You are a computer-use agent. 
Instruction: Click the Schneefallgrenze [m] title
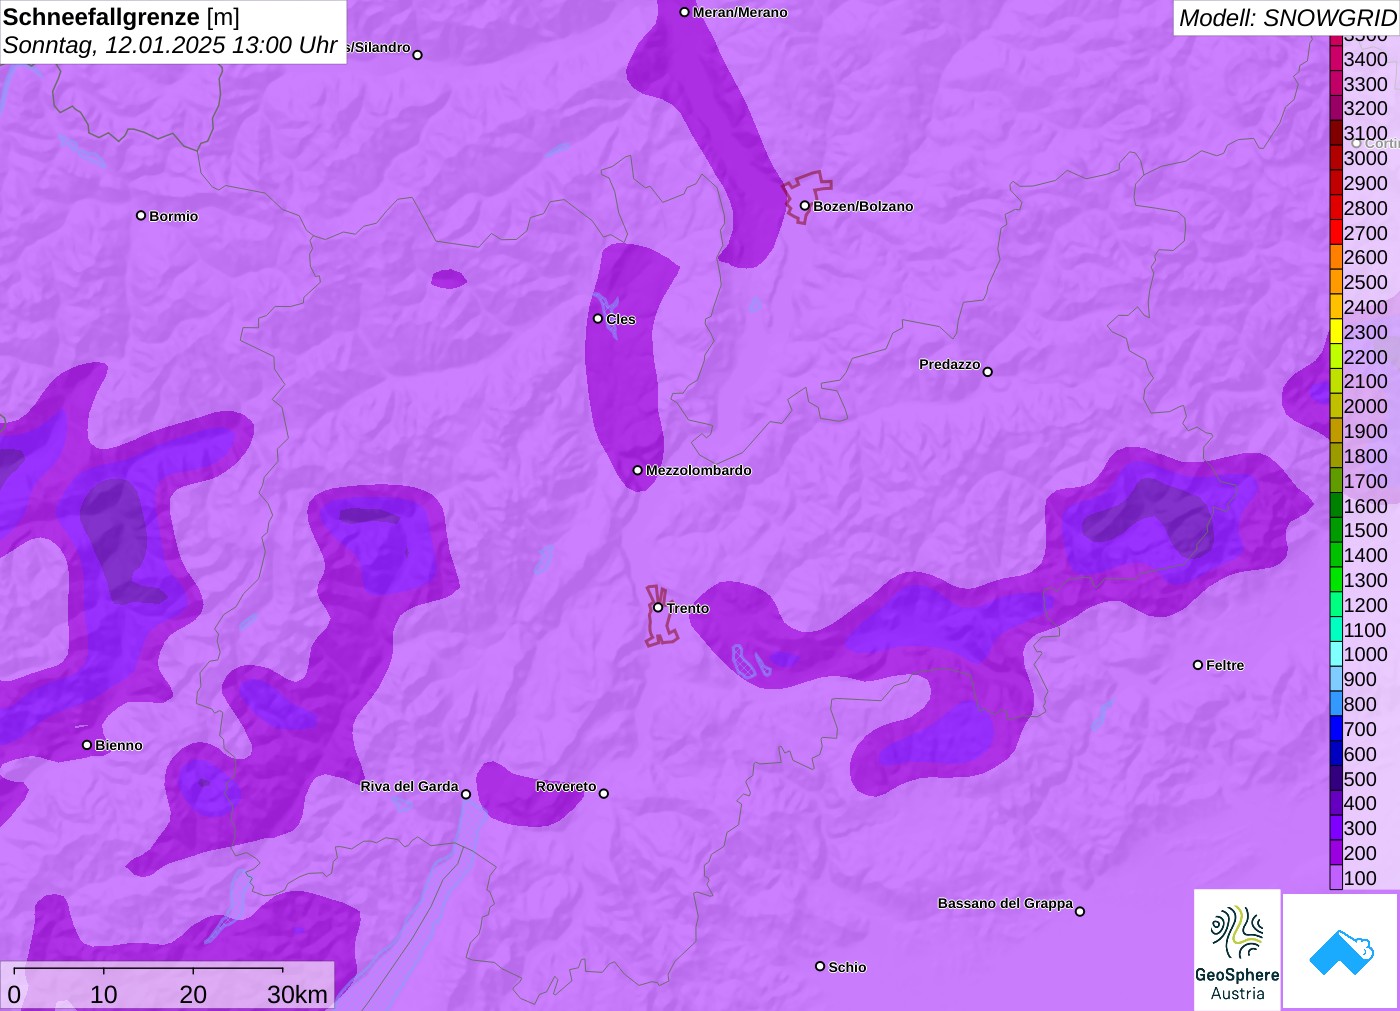(x=122, y=18)
